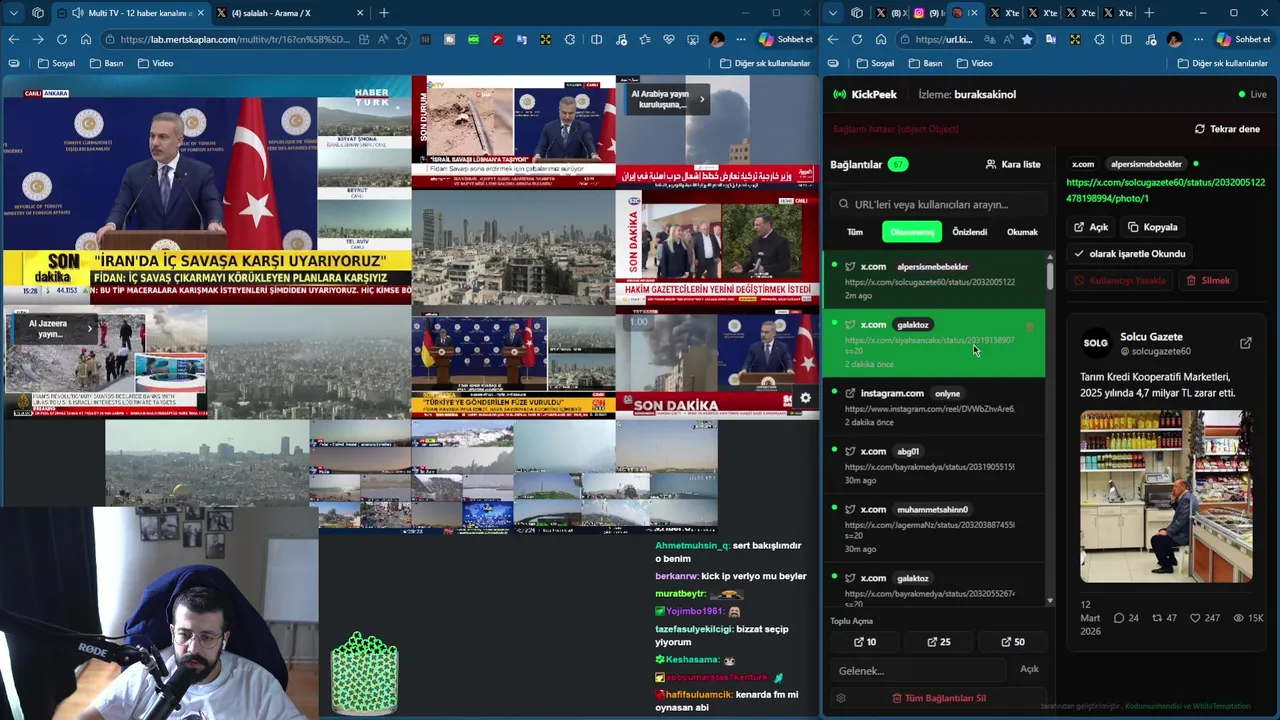Open the Video bookmarks folder in the left window
Viewport: 1280px width, 720px height.
click(155, 63)
